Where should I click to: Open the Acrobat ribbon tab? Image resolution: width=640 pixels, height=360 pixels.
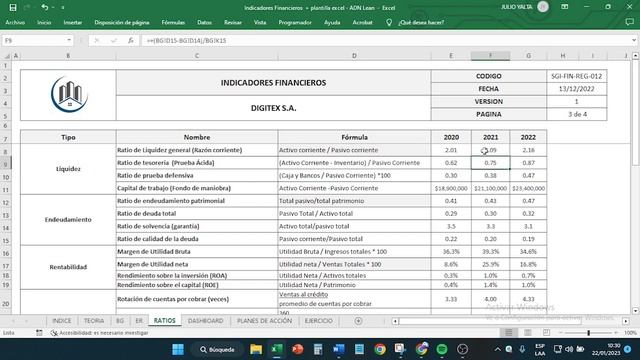click(x=362, y=22)
